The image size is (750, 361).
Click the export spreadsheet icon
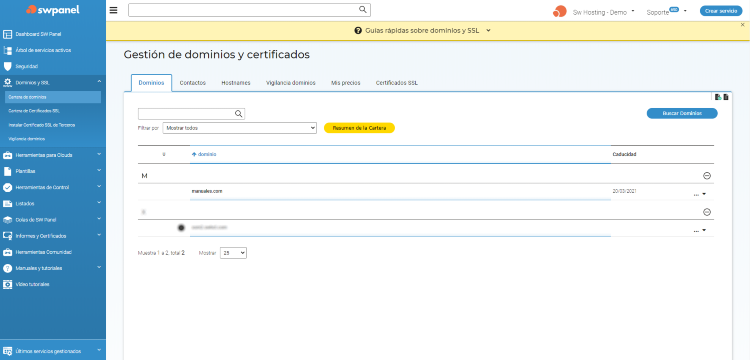(x=717, y=97)
